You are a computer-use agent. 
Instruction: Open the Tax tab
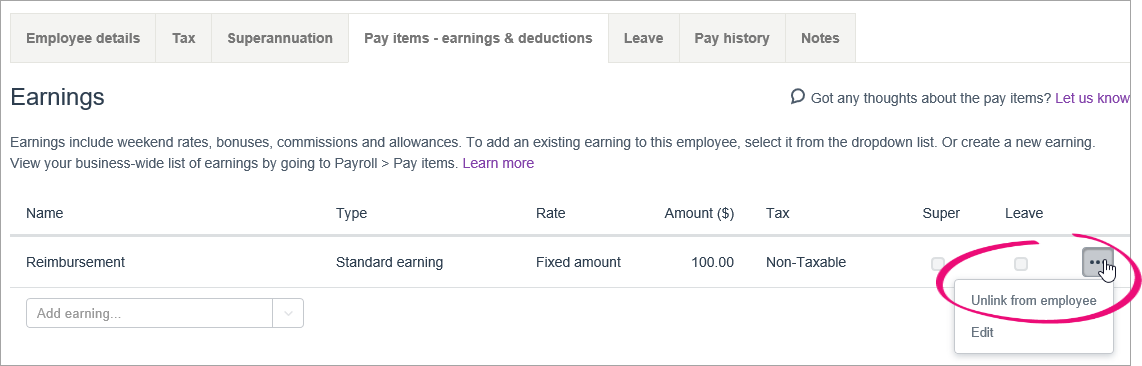click(184, 39)
